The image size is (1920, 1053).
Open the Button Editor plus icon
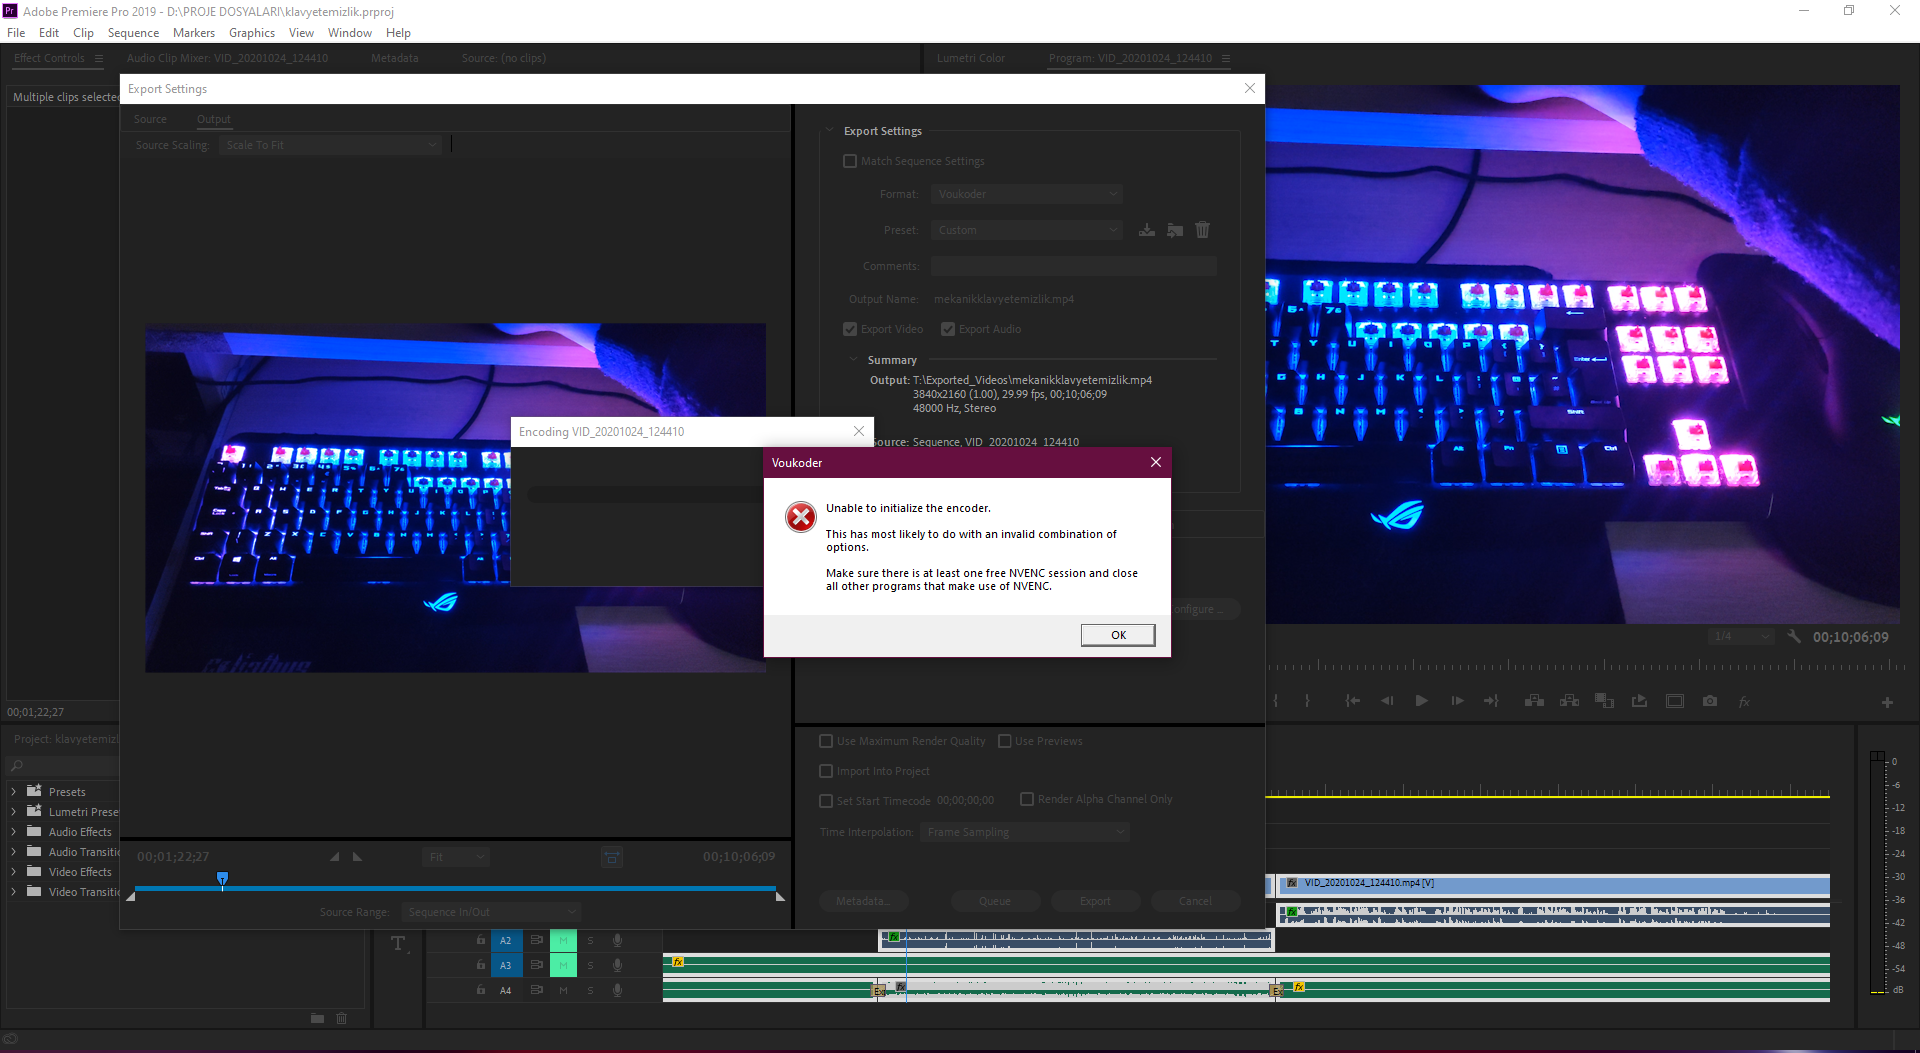point(1887,702)
